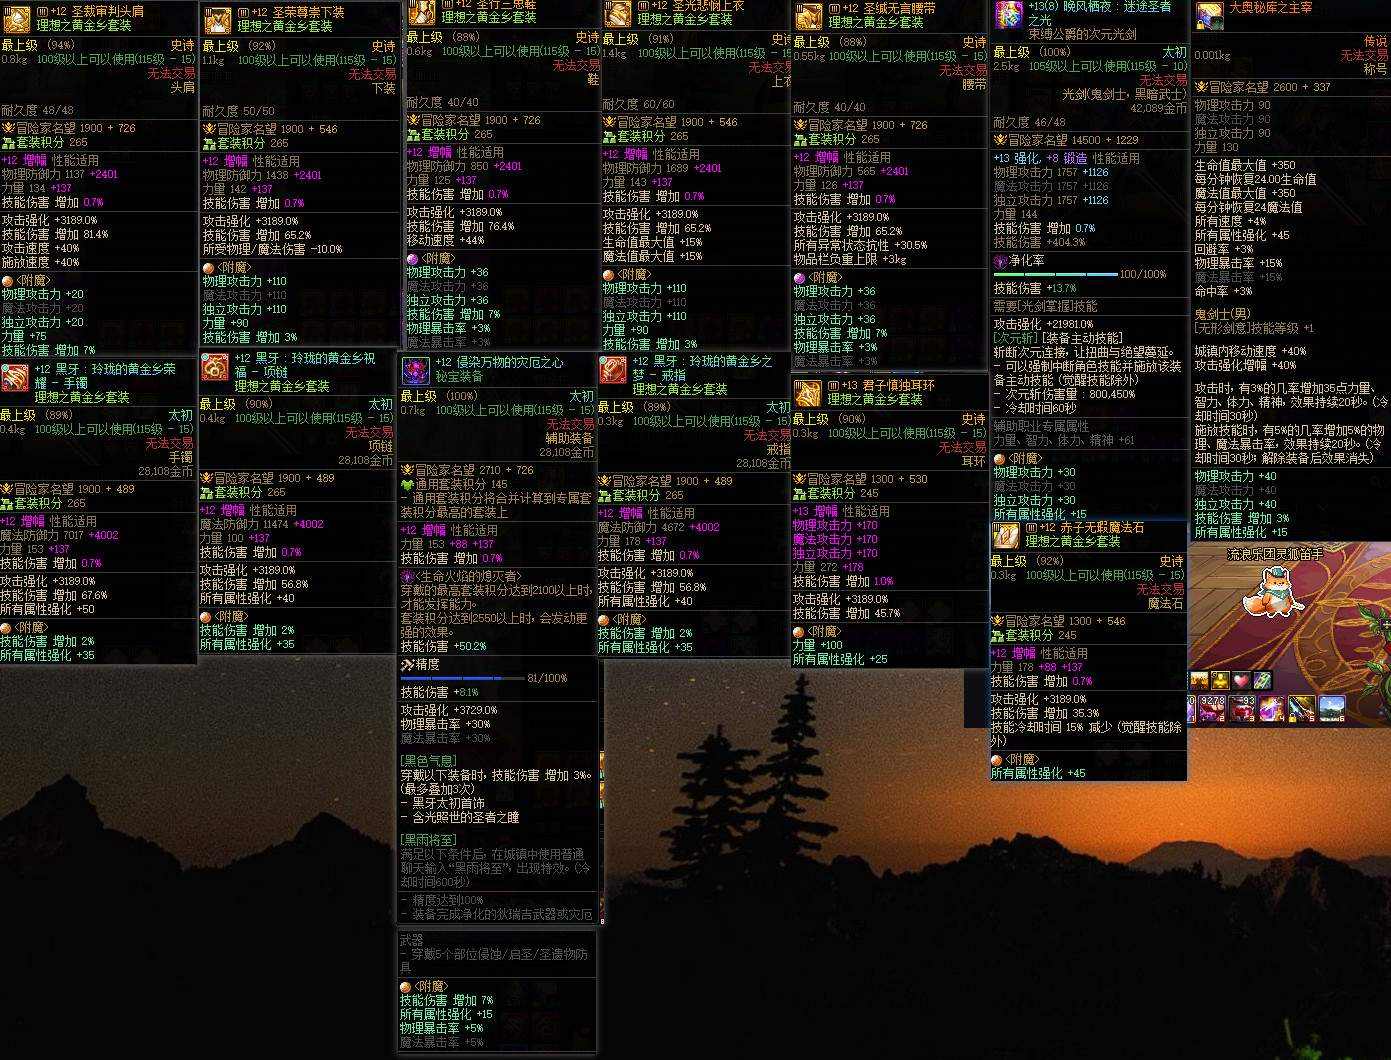Click the 圣缄无言腰带 belt item icon

(x=809, y=15)
